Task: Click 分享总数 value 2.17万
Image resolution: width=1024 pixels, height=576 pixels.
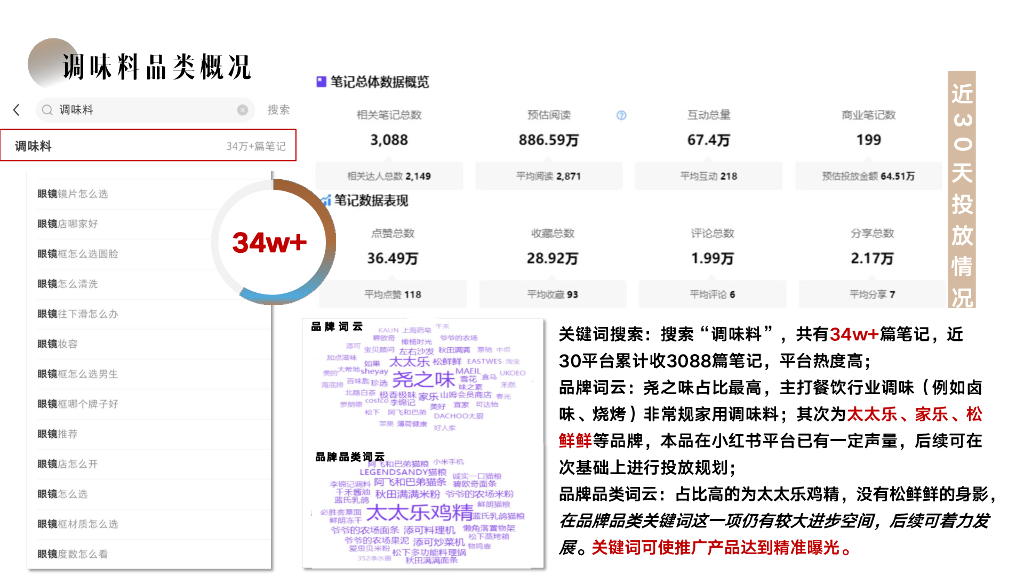Action: click(x=872, y=259)
